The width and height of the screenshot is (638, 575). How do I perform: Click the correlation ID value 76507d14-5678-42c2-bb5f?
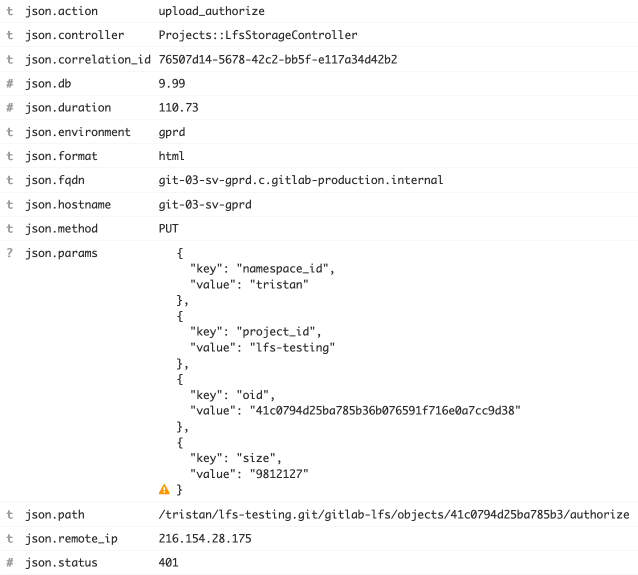278,59
